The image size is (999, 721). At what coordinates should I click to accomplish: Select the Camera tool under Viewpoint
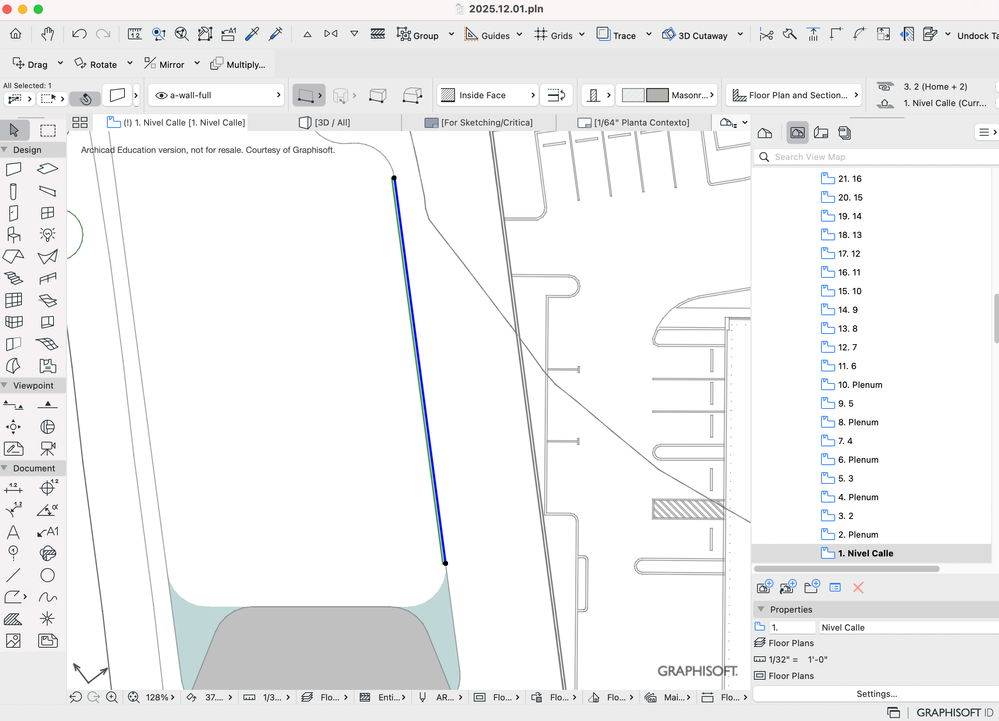46,447
